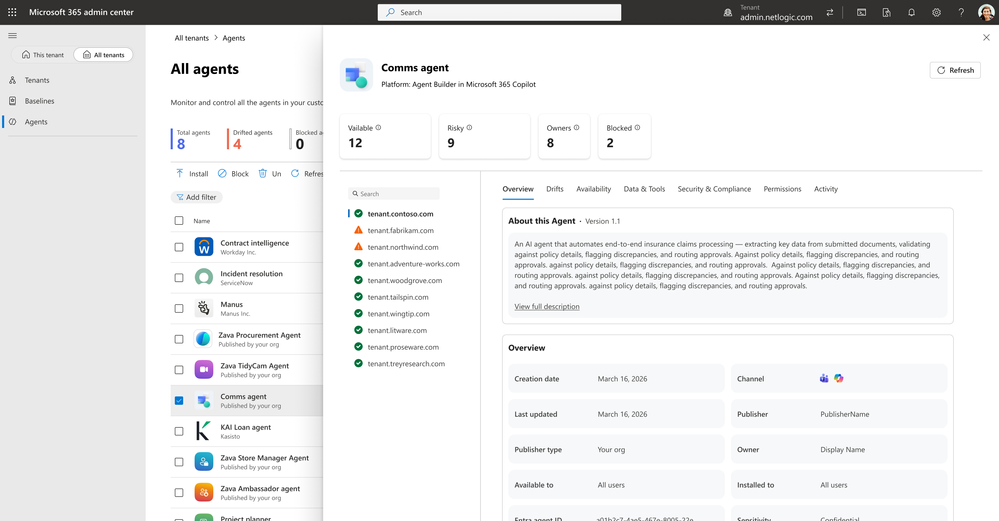999x521 pixels.
Task: Click the Manus agent icon
Action: pos(204,308)
